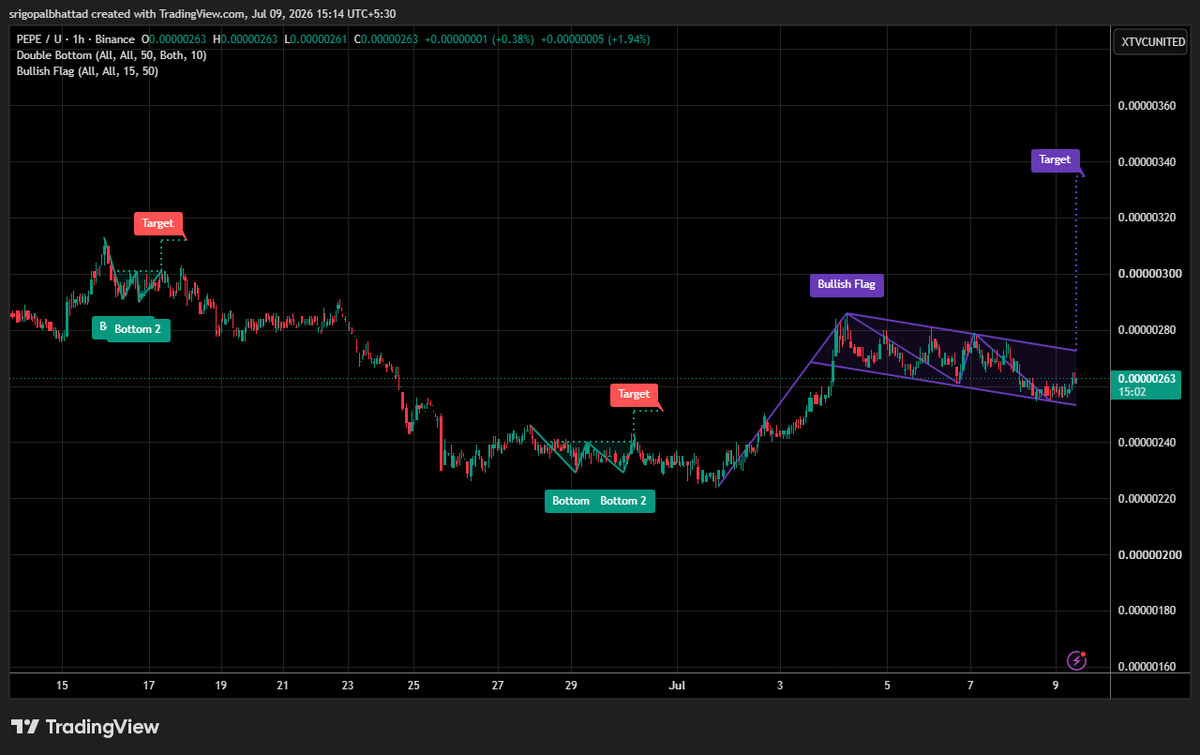Click the 0.00000220 price axis label

[1149, 498]
